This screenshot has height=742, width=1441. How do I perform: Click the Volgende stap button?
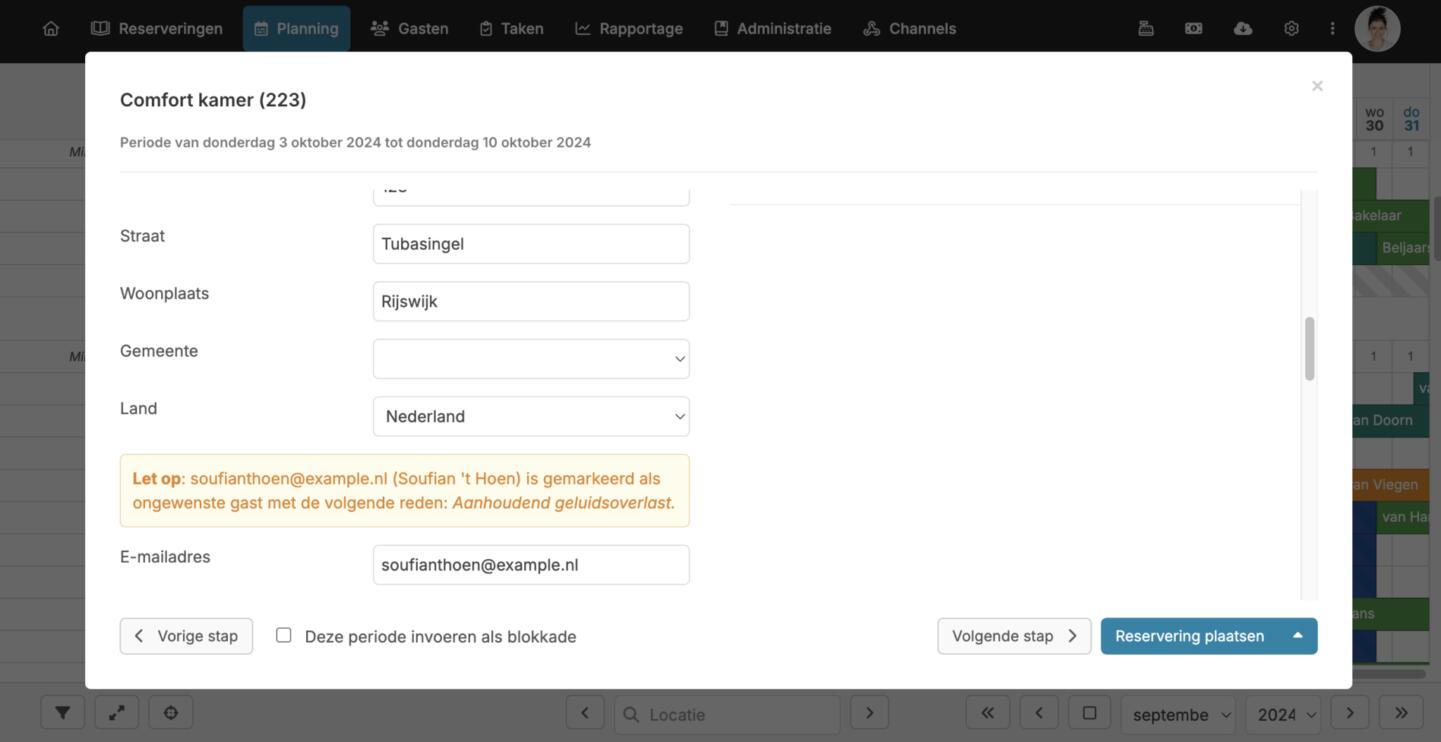pos(1014,636)
